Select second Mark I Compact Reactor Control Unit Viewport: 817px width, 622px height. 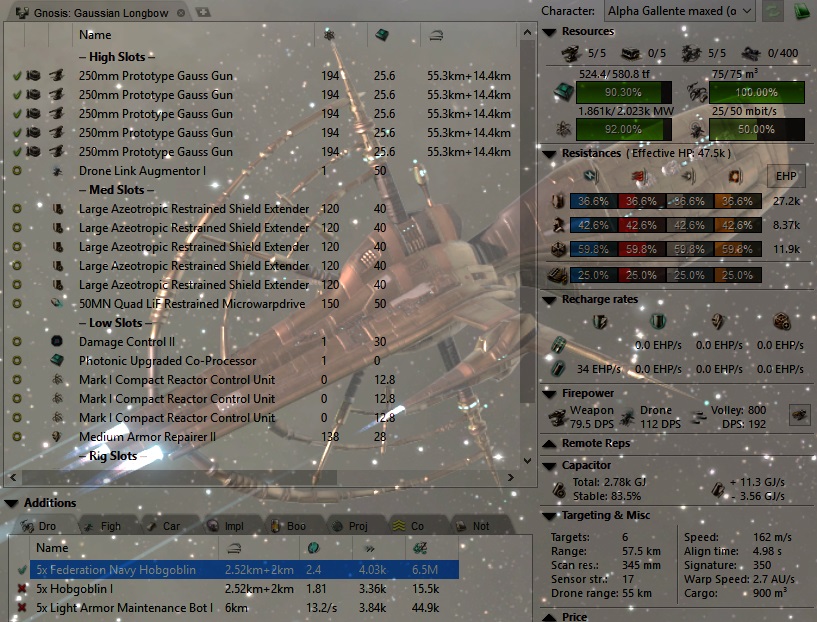(263, 399)
